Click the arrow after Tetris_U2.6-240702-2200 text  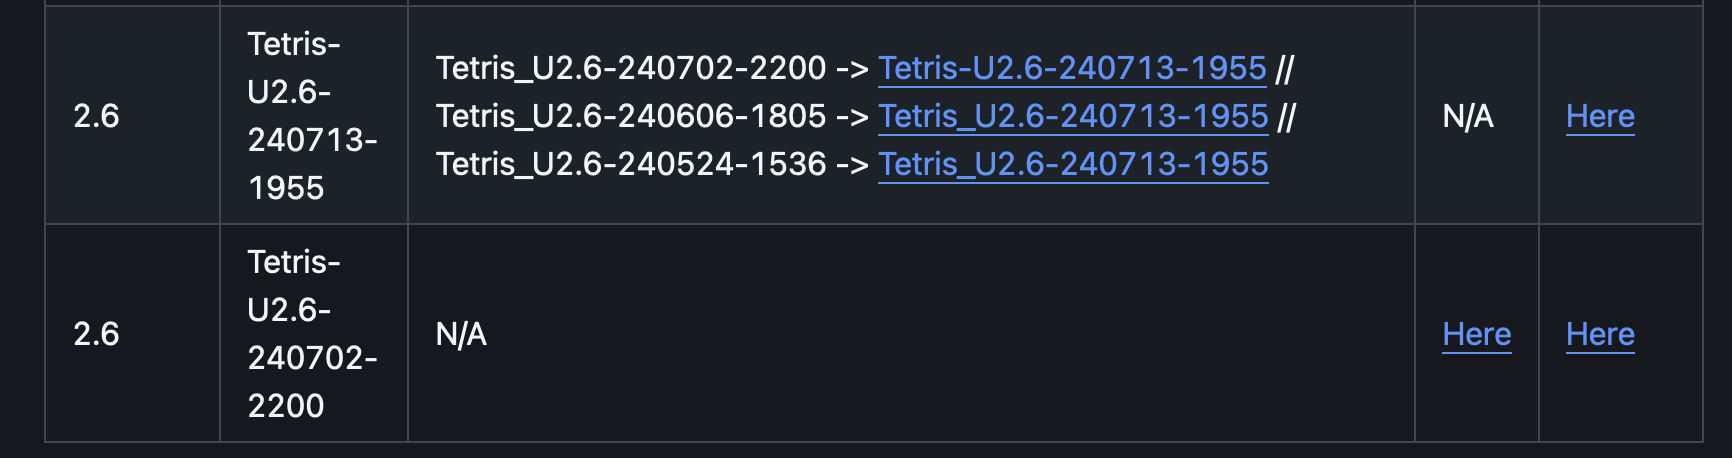(x=852, y=68)
